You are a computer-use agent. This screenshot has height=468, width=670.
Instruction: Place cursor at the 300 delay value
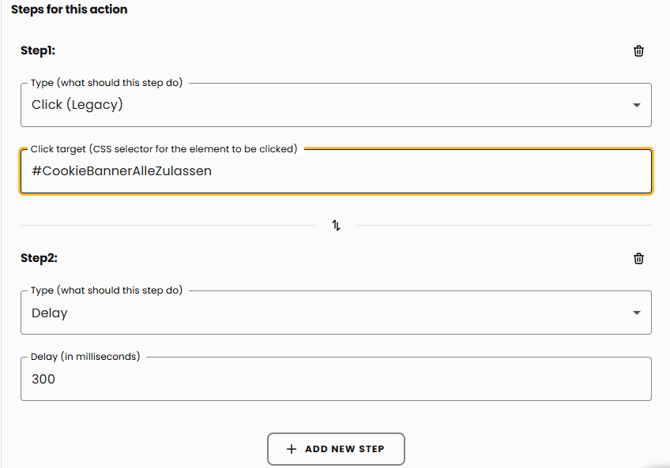click(x=43, y=379)
